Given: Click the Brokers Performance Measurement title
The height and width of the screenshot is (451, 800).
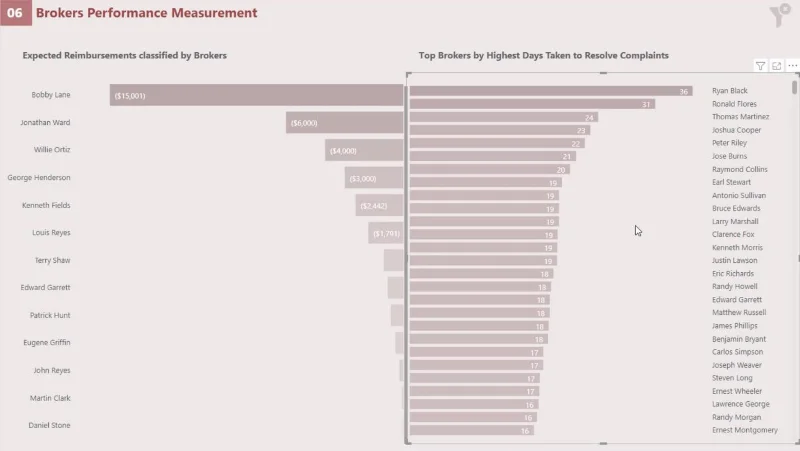Looking at the screenshot, I should tap(146, 13).
